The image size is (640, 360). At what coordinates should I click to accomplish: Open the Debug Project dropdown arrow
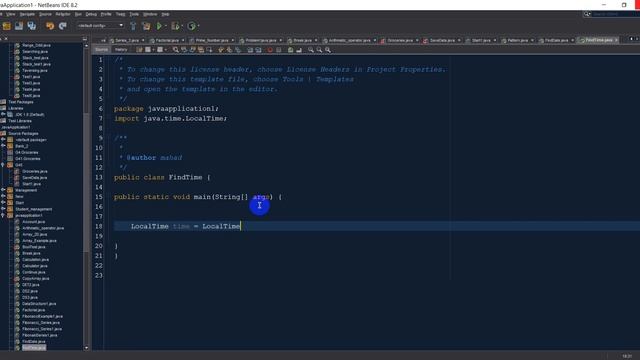tap(181, 26)
